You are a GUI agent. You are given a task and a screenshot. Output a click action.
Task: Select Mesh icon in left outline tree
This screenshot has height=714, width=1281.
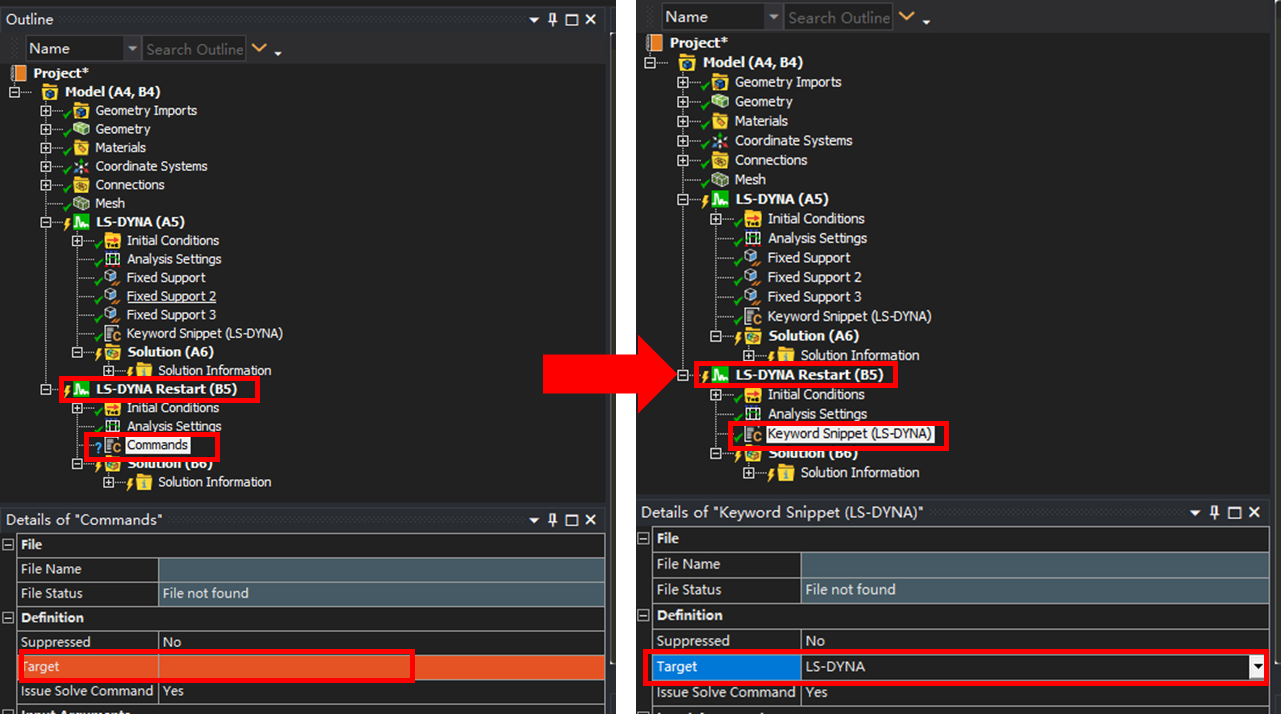pyautogui.click(x=81, y=203)
